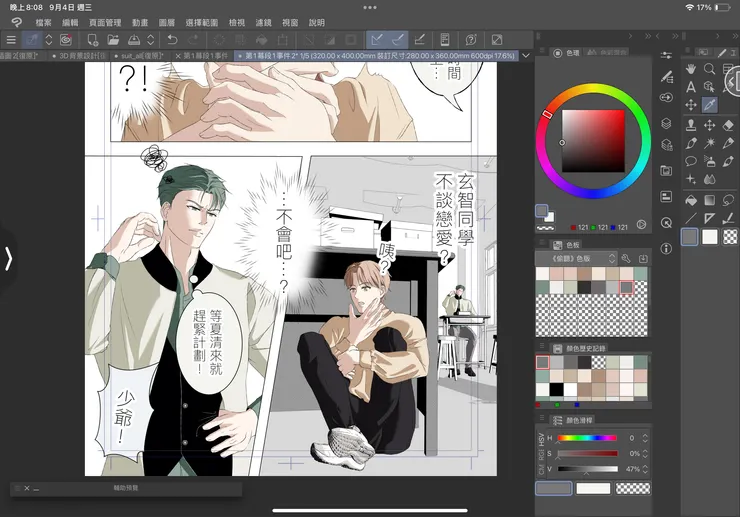Open the 圖層 (Layer) menu
740x517 pixels.
click(166, 22)
